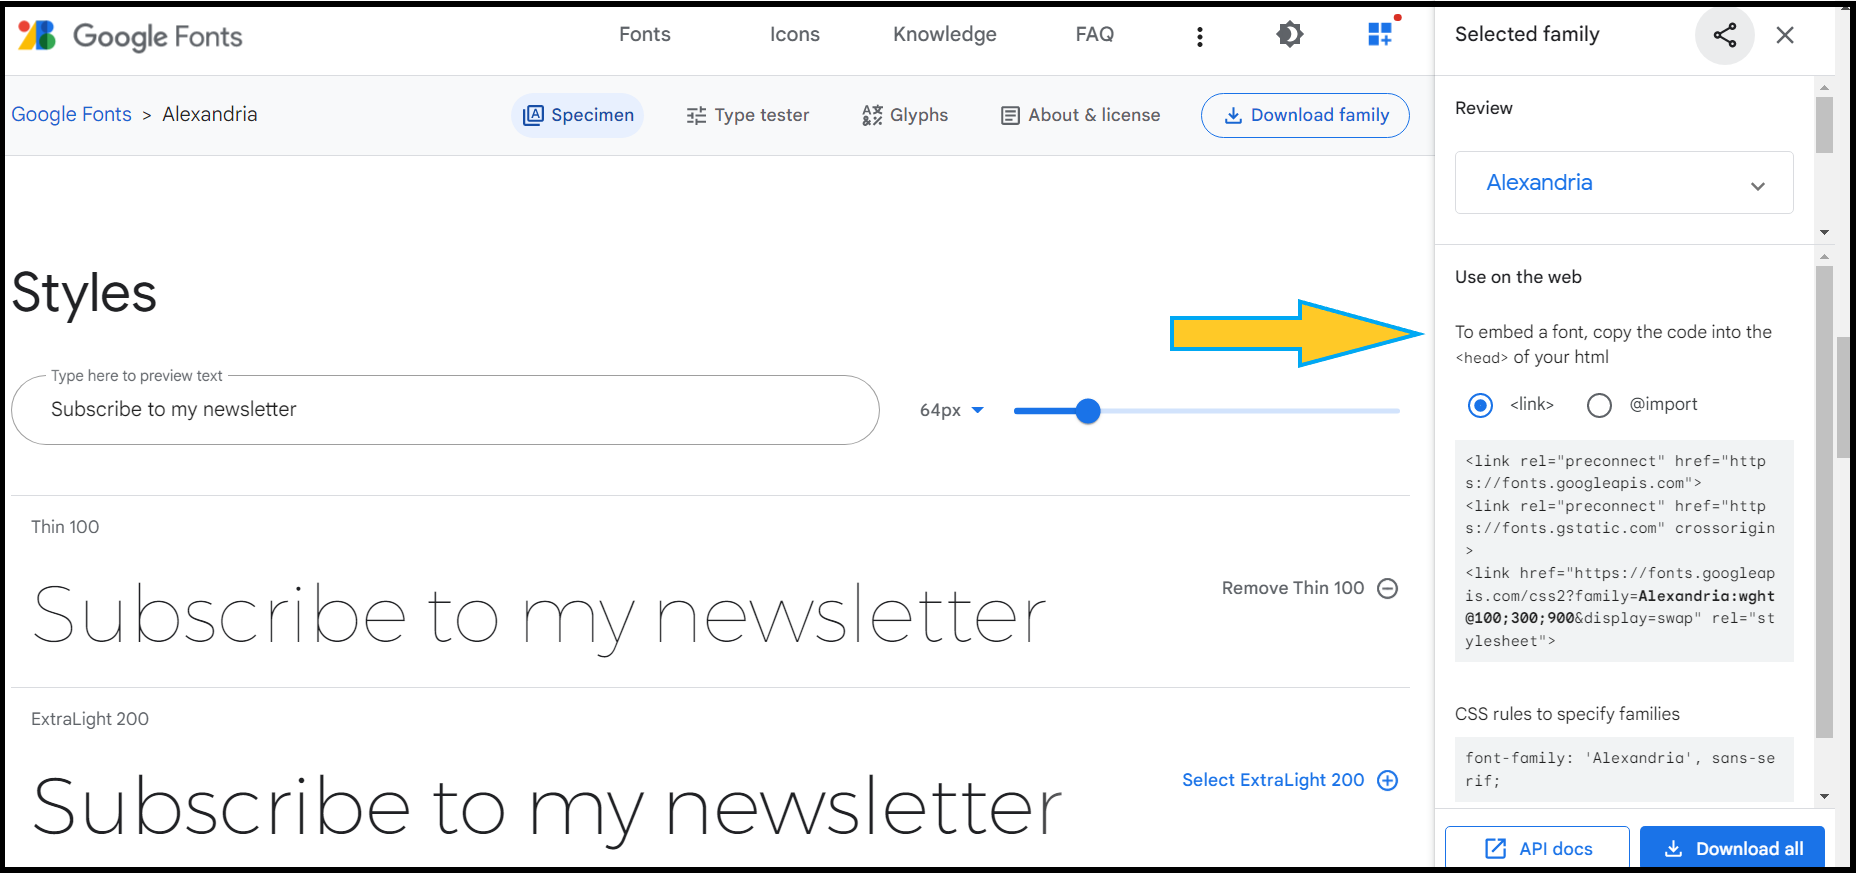Click the Alexandria family name in Review

(x=1539, y=182)
